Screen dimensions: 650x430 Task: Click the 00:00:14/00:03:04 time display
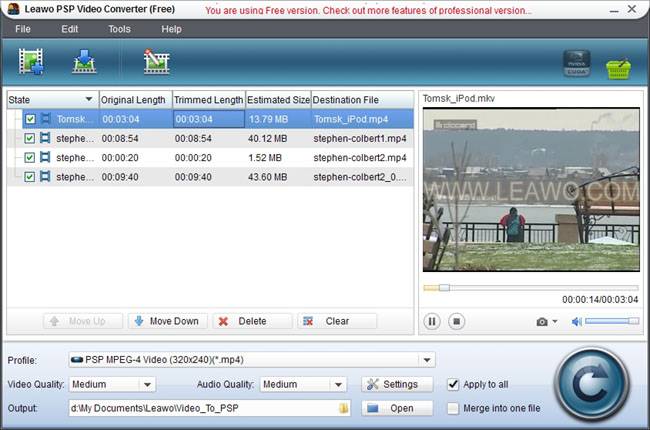pos(600,299)
